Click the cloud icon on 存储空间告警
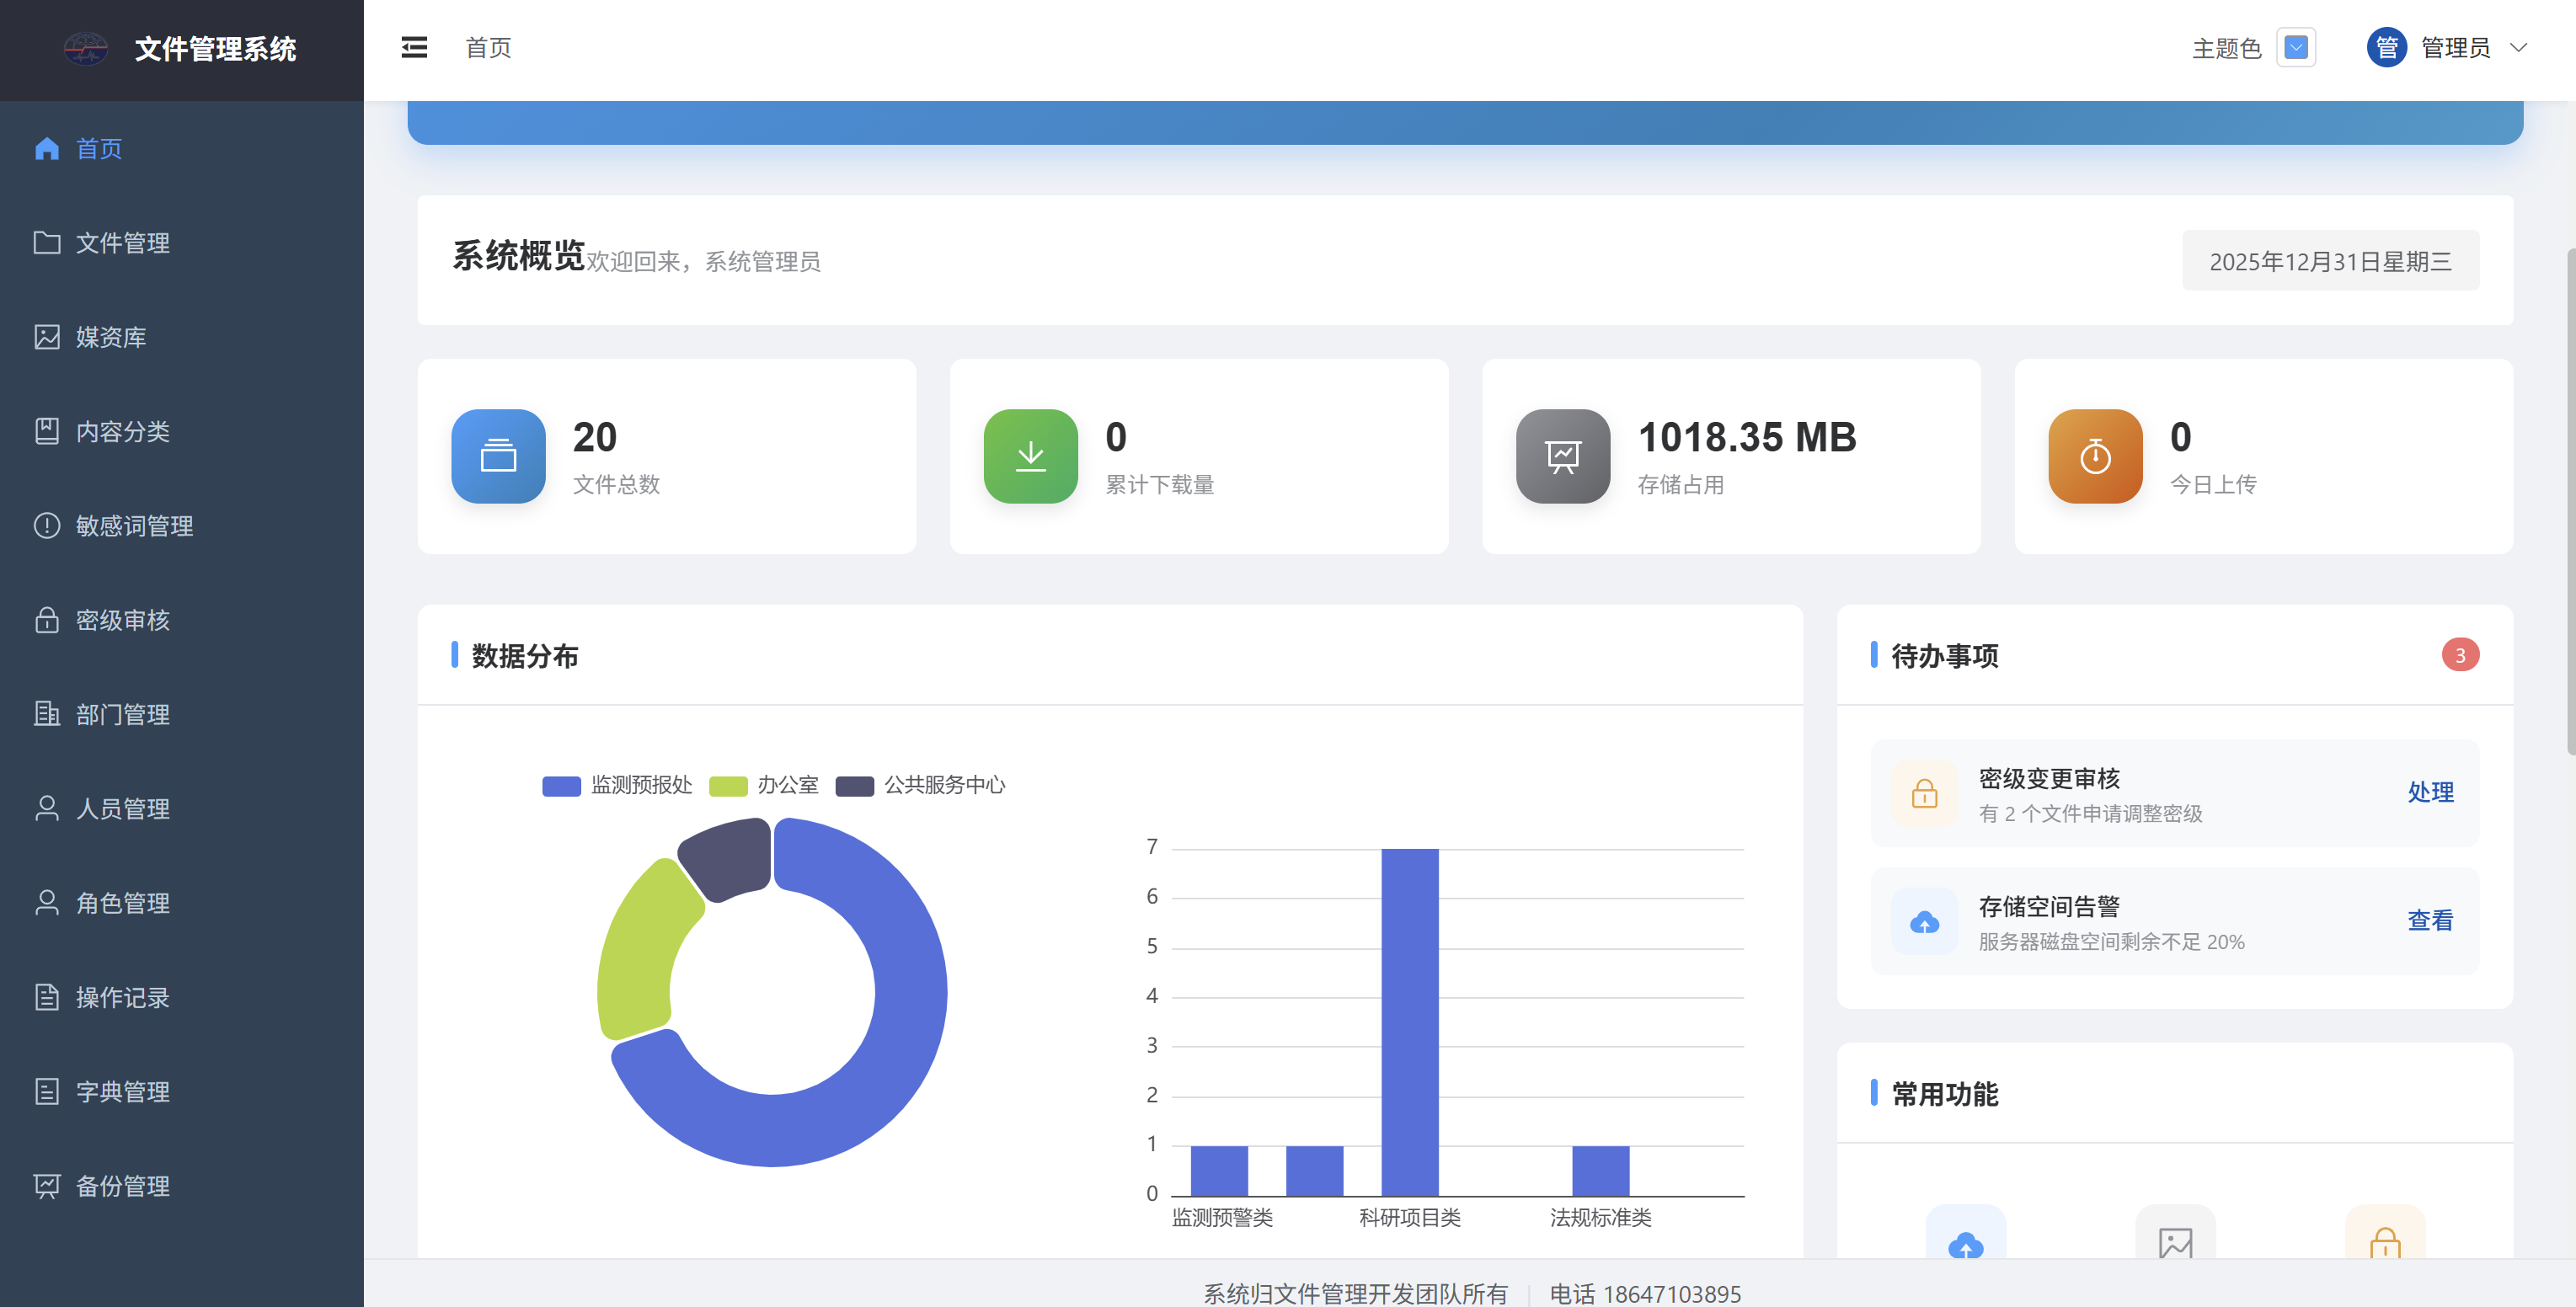The image size is (2576, 1307). tap(1924, 922)
